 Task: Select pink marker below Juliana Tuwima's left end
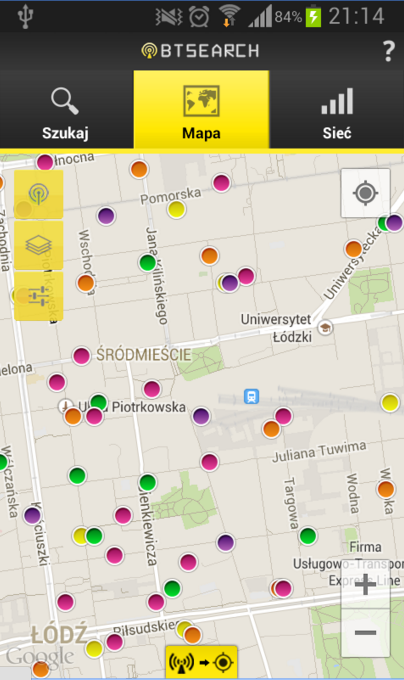tap(209, 462)
